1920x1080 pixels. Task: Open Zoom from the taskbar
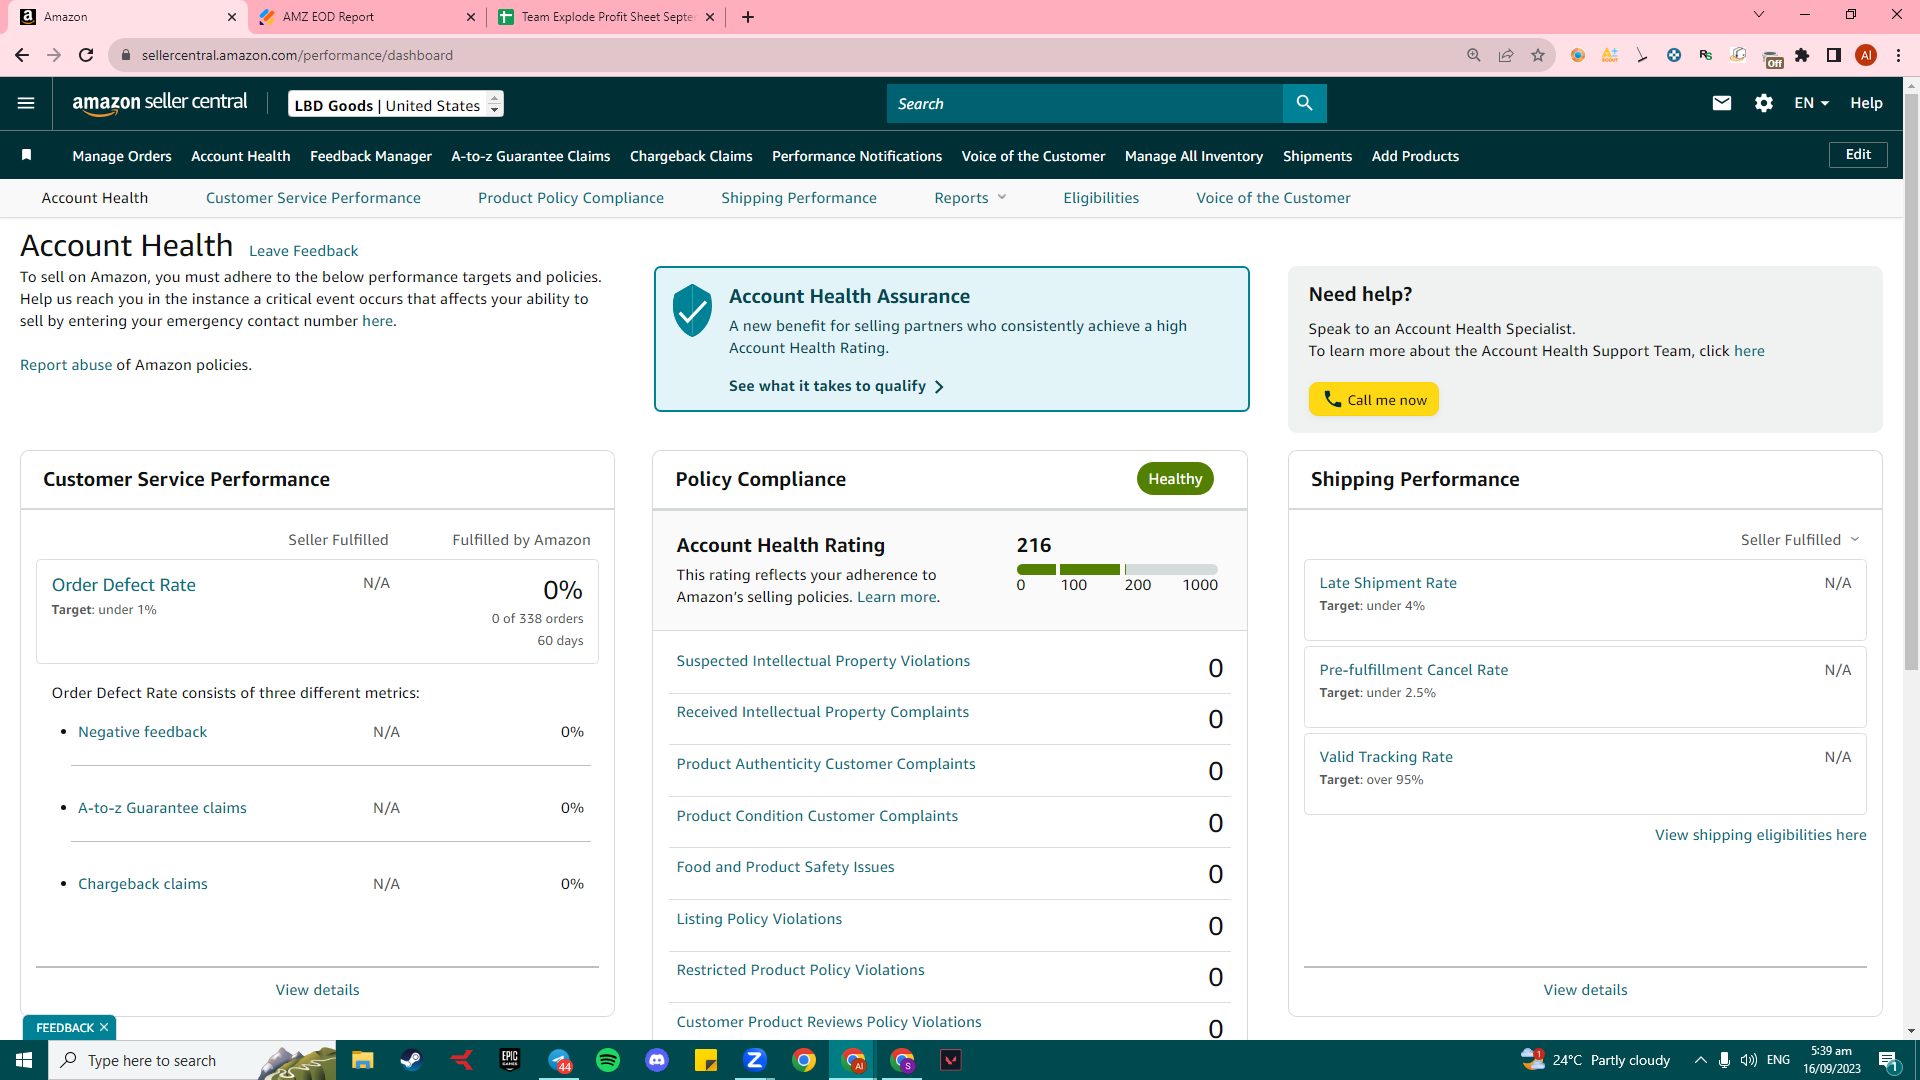pyautogui.click(x=755, y=1060)
